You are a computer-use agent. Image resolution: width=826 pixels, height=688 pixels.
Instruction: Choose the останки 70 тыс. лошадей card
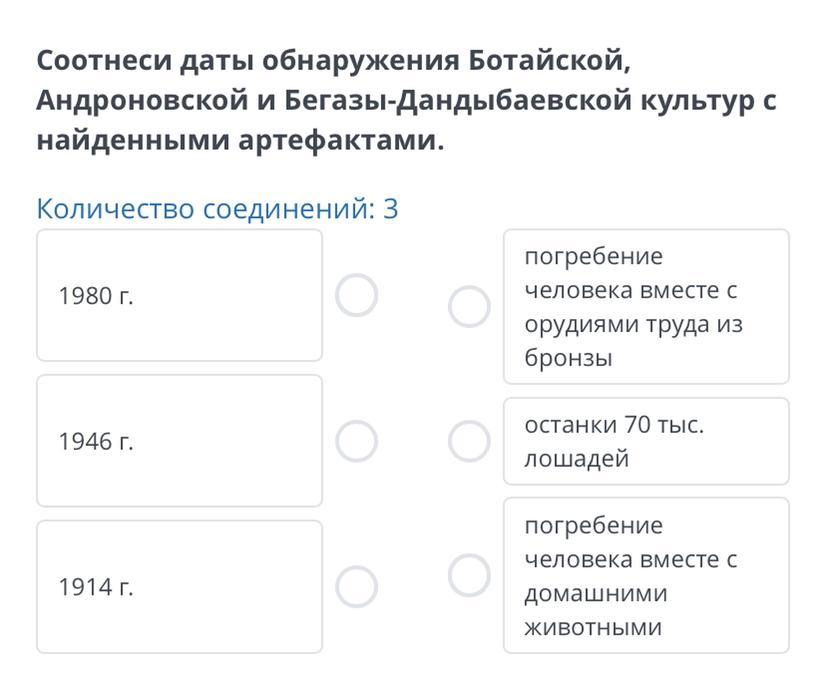(645, 441)
